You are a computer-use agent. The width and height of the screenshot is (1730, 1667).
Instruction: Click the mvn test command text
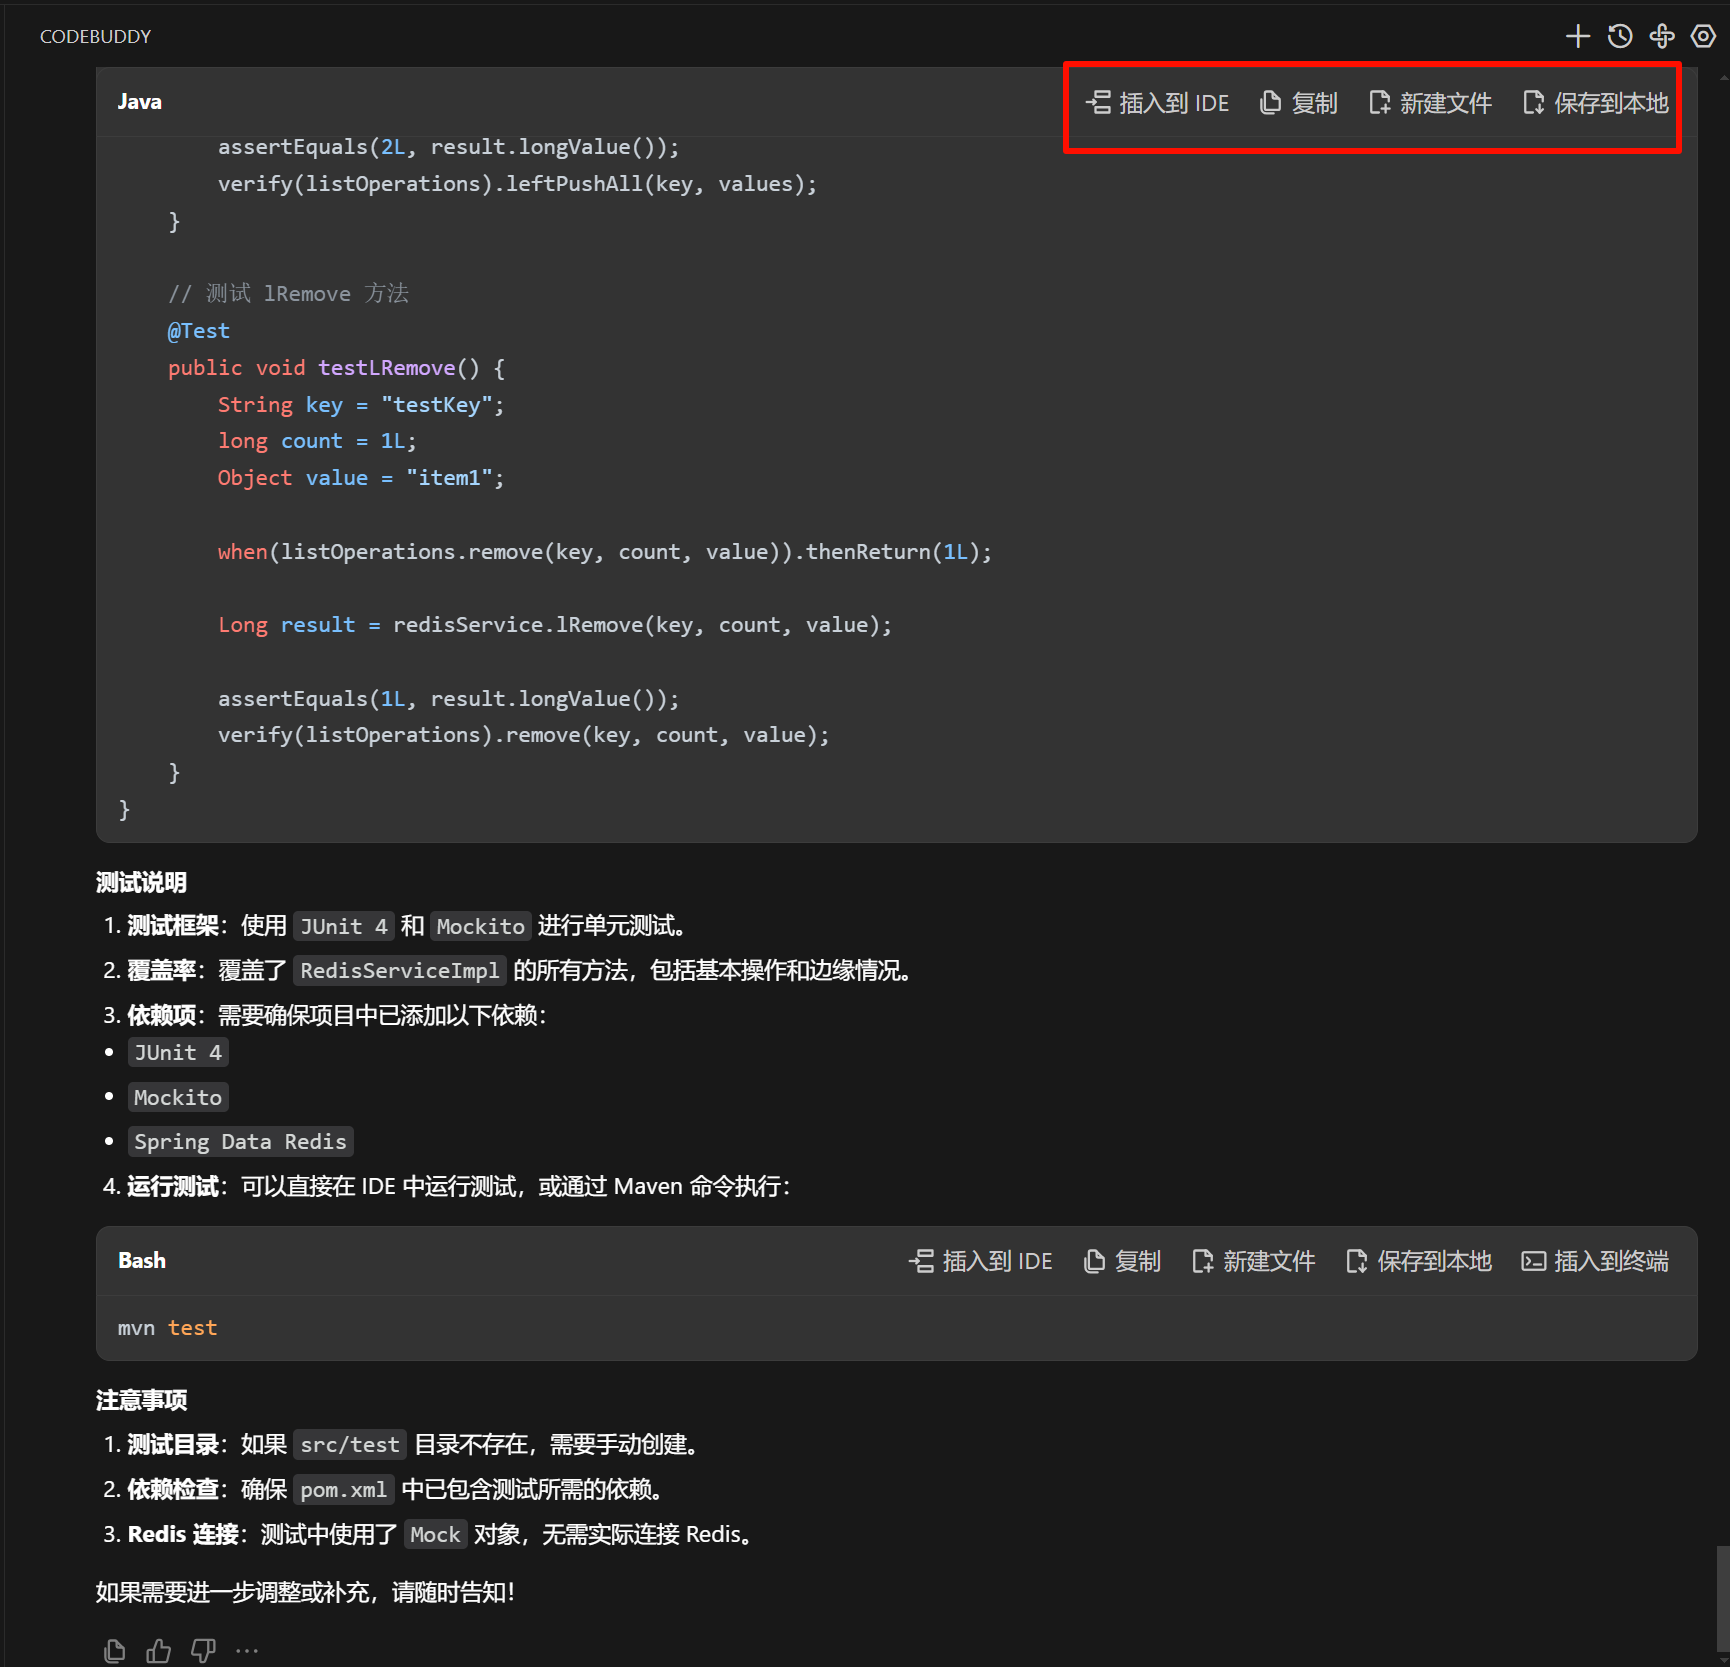(167, 1328)
